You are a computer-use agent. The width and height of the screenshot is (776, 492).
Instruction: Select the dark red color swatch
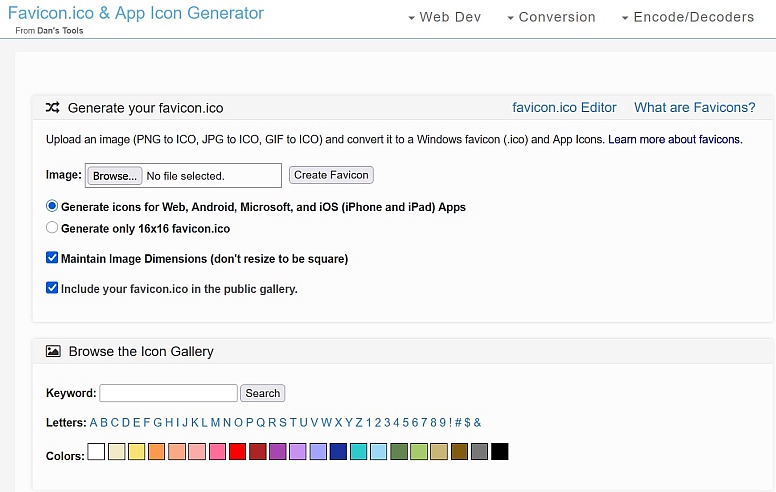point(258,451)
